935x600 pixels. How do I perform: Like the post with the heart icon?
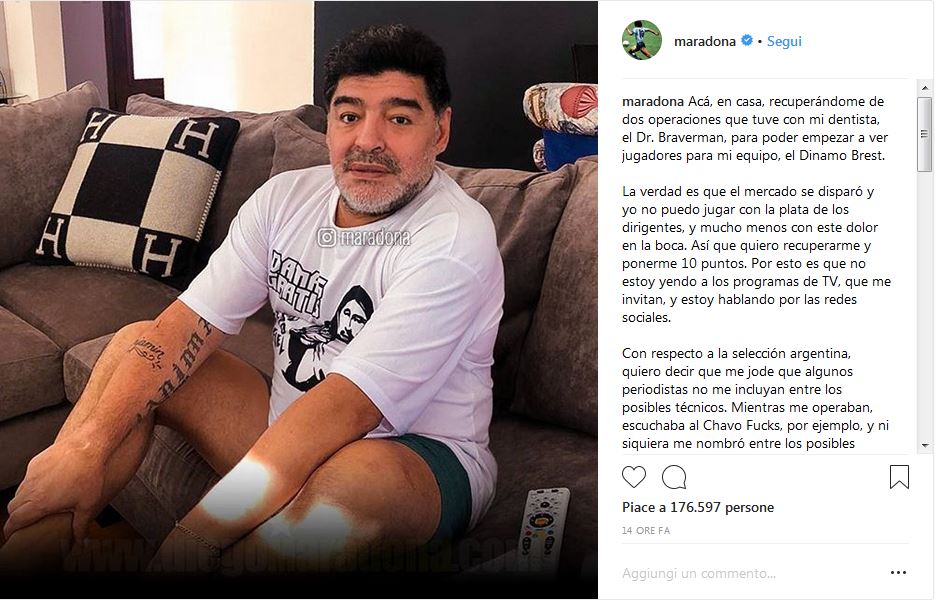click(x=634, y=477)
